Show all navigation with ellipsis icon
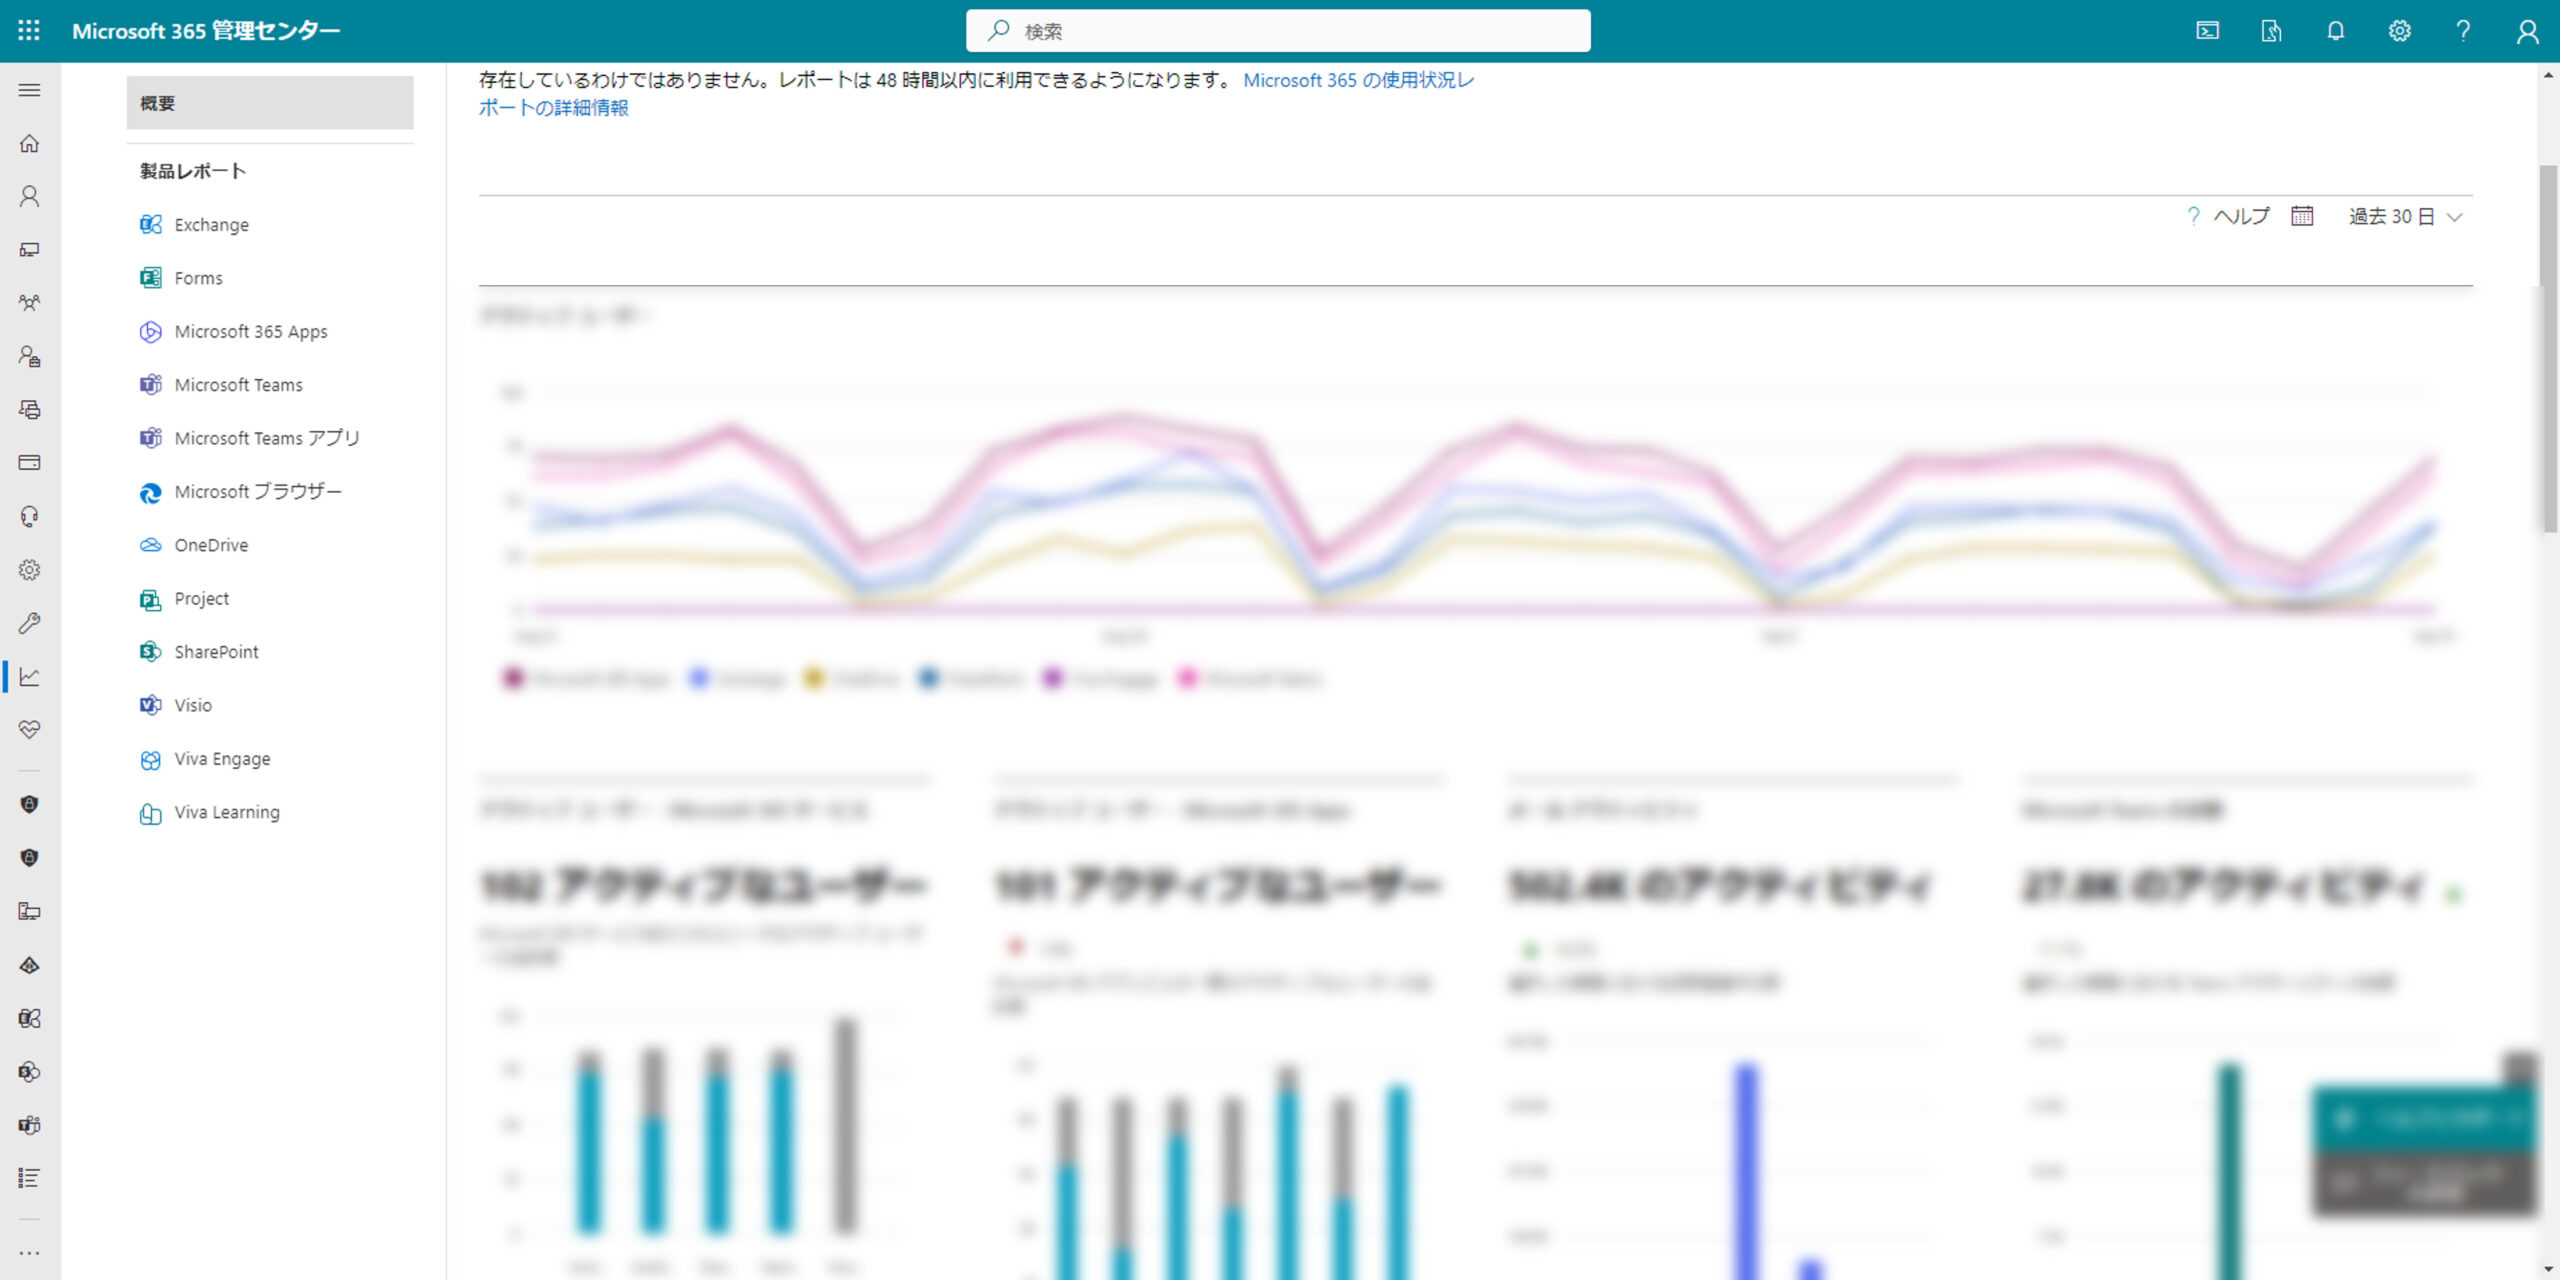The height and width of the screenshot is (1280, 2560). tap(30, 1252)
